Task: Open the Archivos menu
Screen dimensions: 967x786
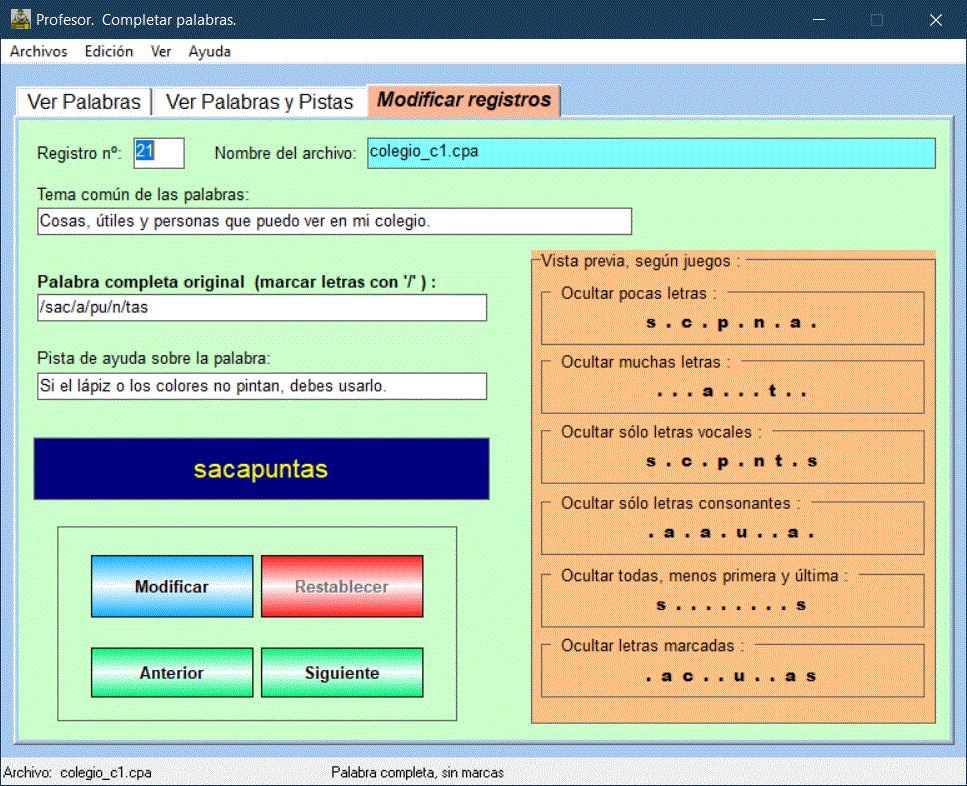Action: (39, 51)
